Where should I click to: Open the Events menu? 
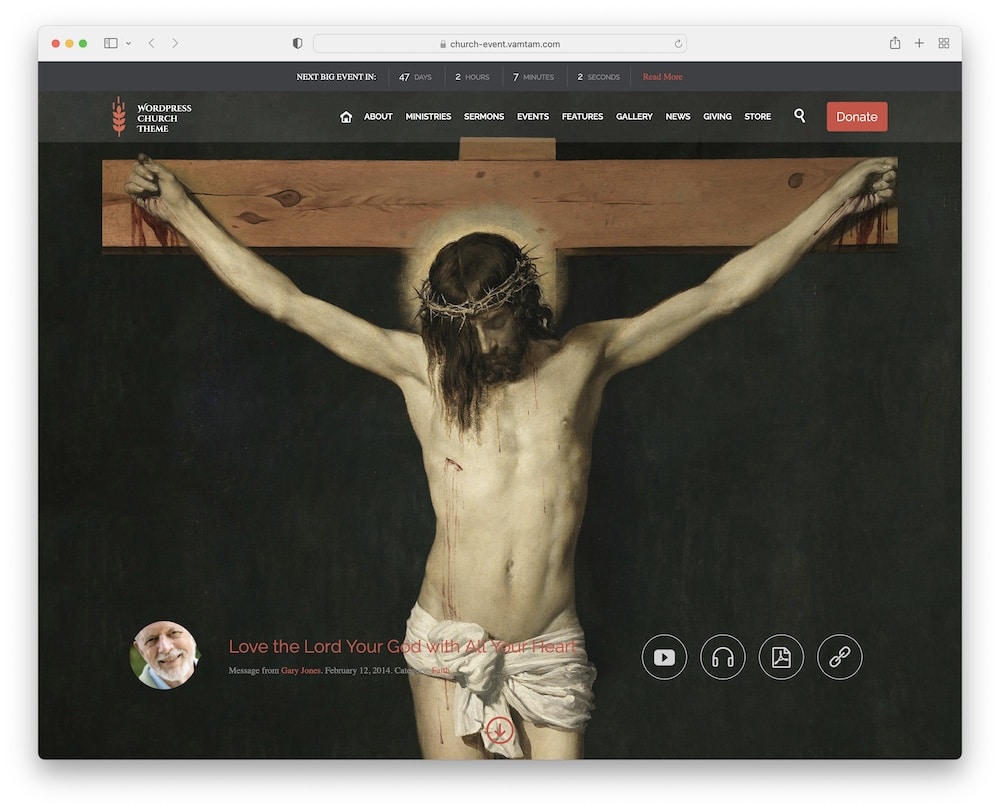533,117
